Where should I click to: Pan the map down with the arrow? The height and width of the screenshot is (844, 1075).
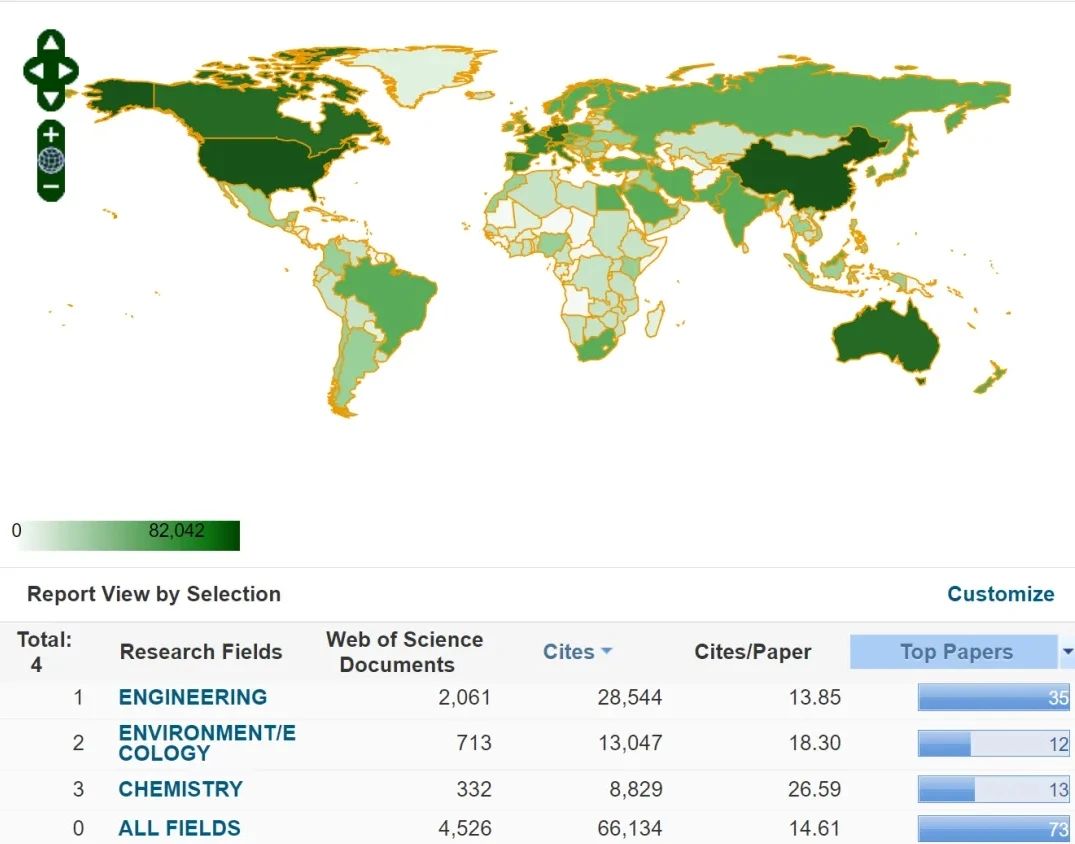tap(51, 98)
